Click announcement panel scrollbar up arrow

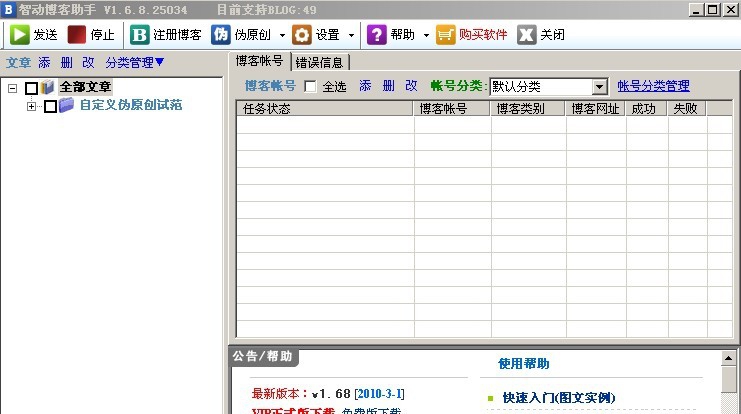pyautogui.click(x=728, y=359)
